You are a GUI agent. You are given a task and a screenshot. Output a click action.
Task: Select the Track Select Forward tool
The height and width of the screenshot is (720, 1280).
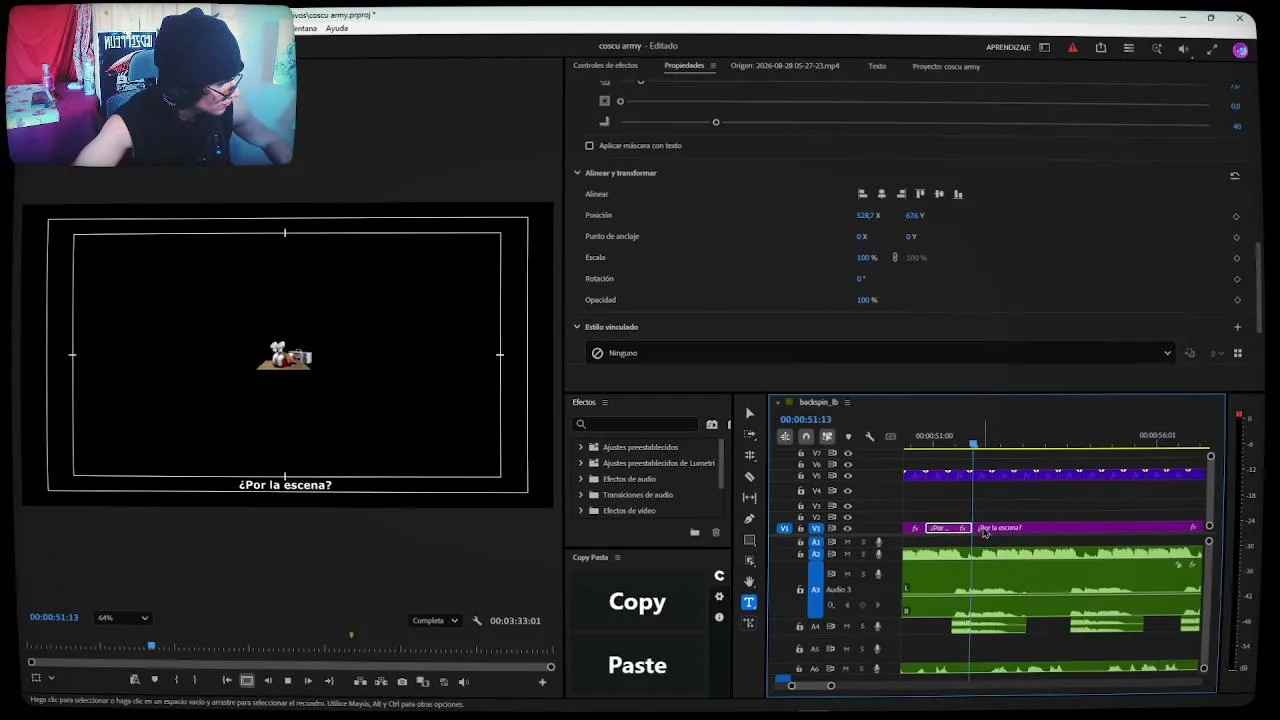pyautogui.click(x=749, y=434)
